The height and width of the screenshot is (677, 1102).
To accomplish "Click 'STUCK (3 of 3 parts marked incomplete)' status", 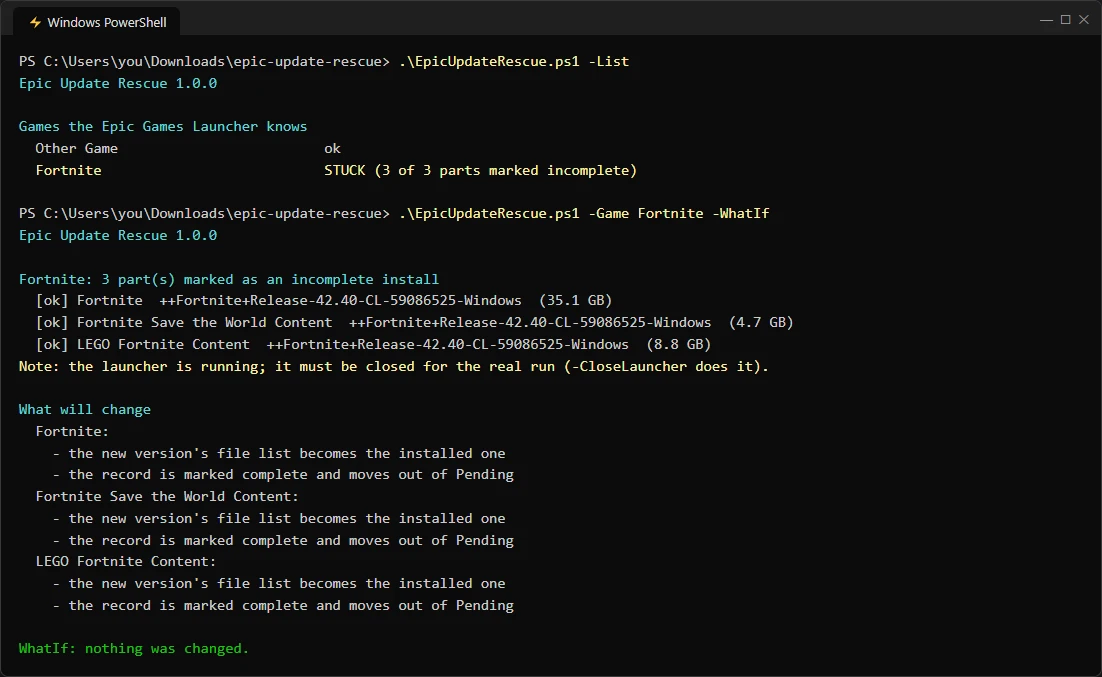I will click(x=481, y=170).
